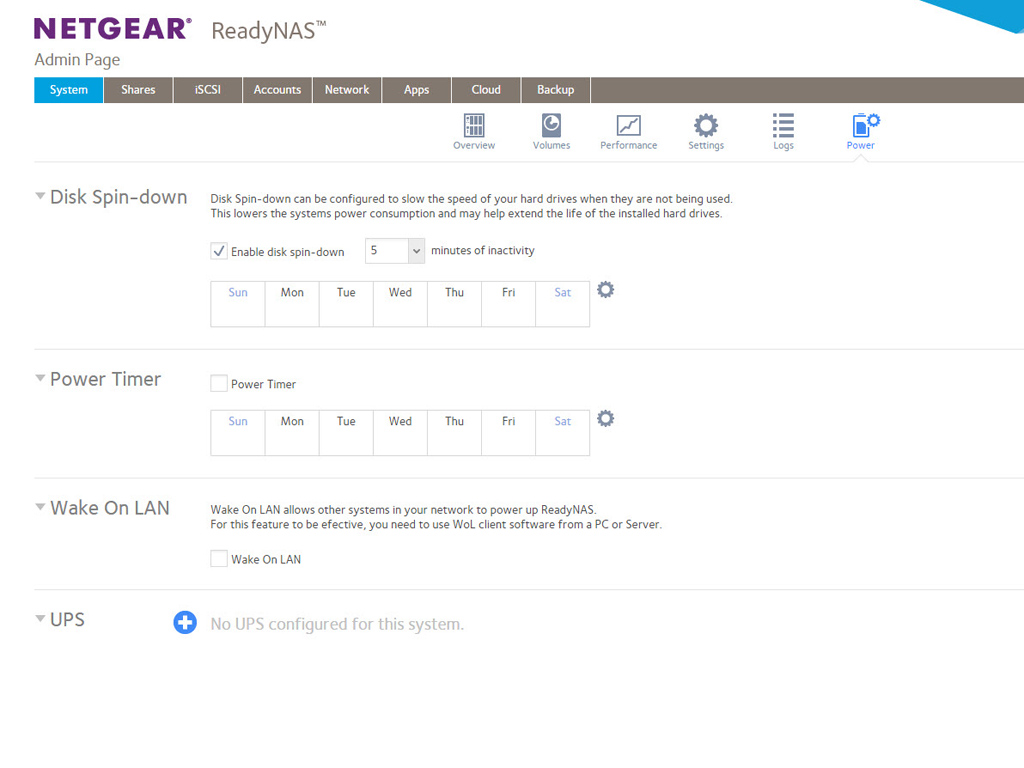The width and height of the screenshot is (1024, 768).
Task: Click Sun cell in Power Timer schedule
Action: [x=238, y=432]
